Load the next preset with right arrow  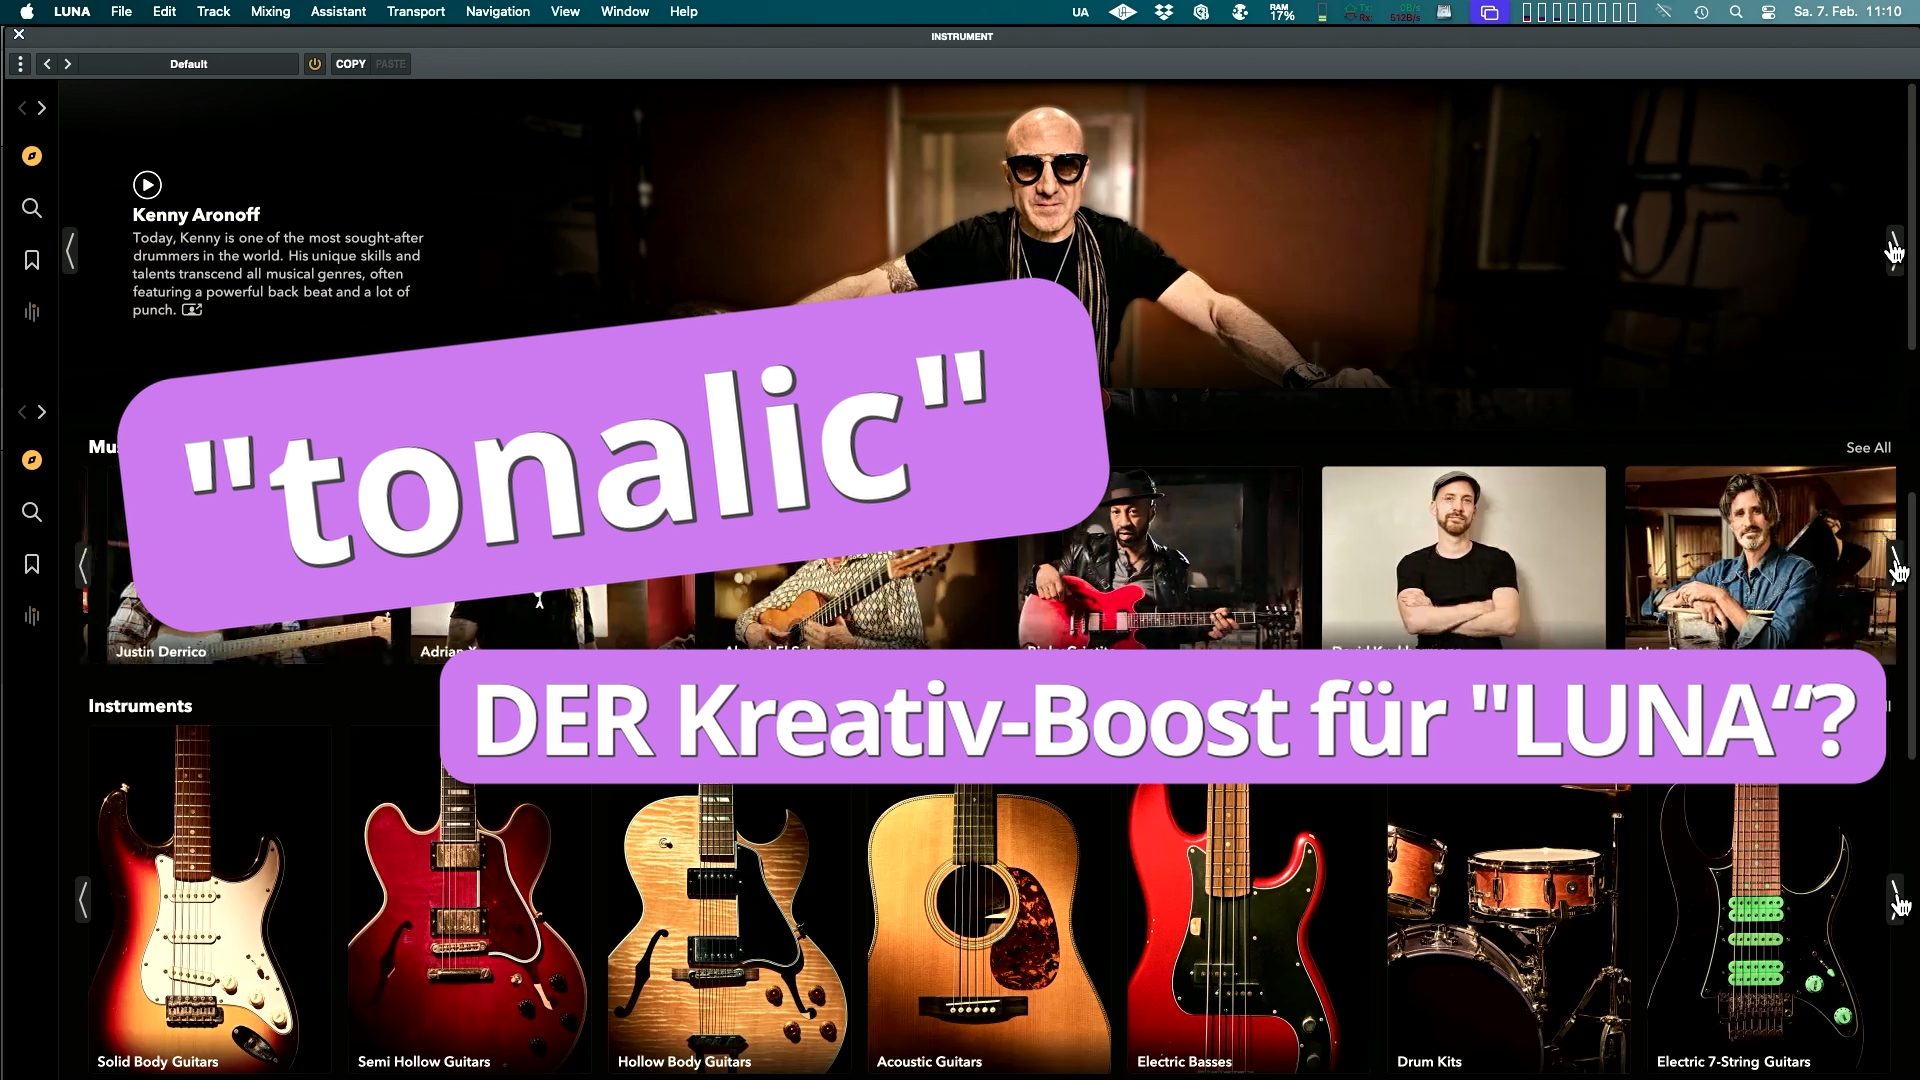[68, 64]
